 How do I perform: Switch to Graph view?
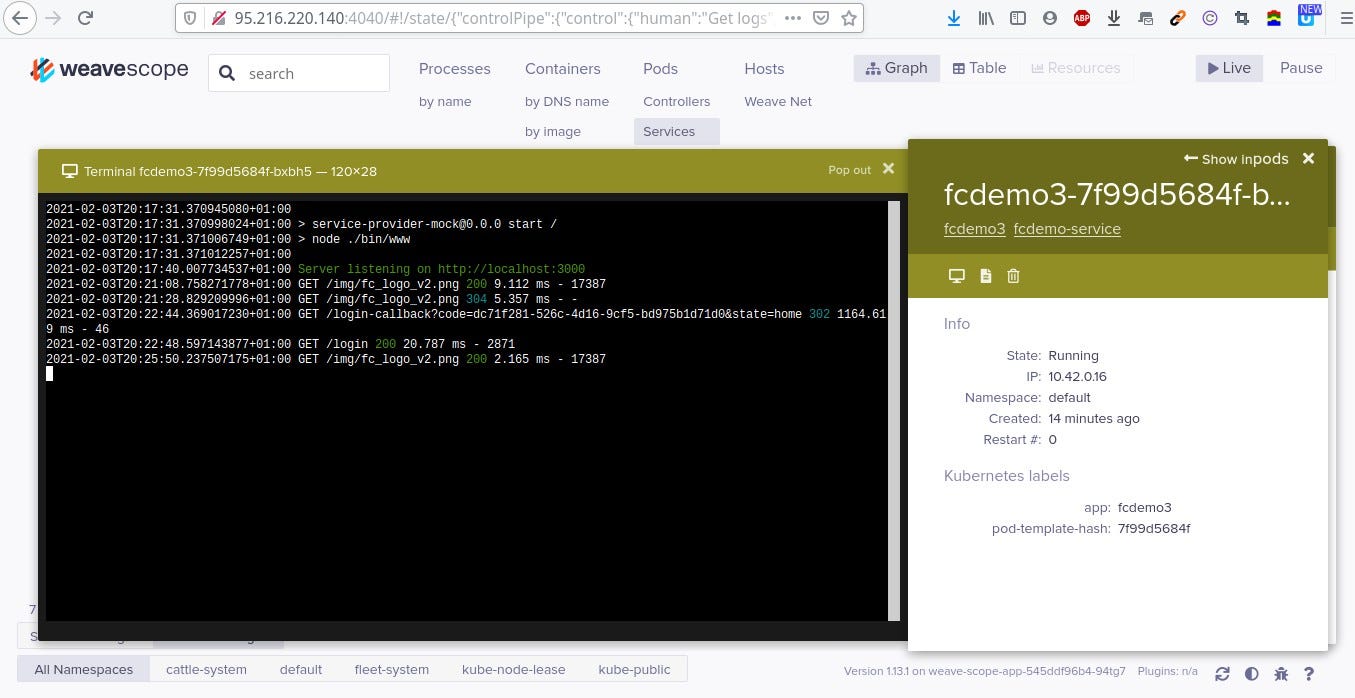[x=897, y=68]
